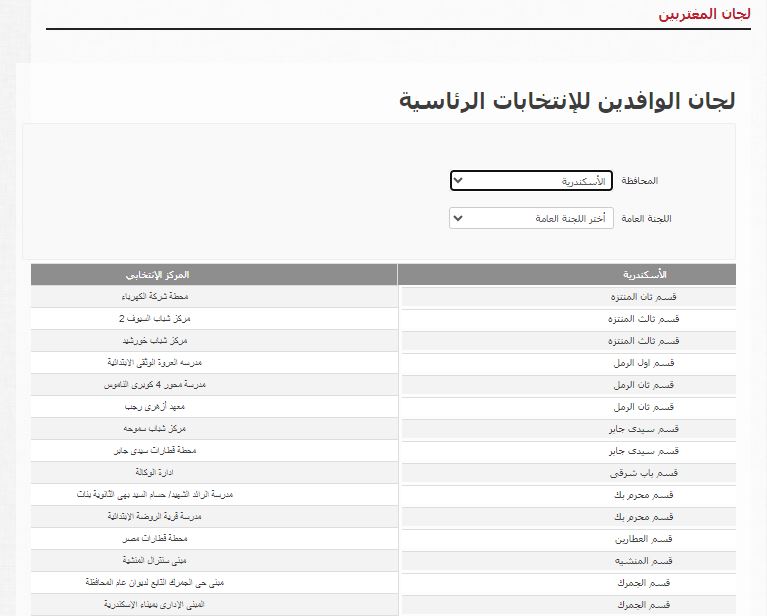Open the أختر اللجنة العامة dropdown
The height and width of the screenshot is (616, 767).
(x=531, y=218)
